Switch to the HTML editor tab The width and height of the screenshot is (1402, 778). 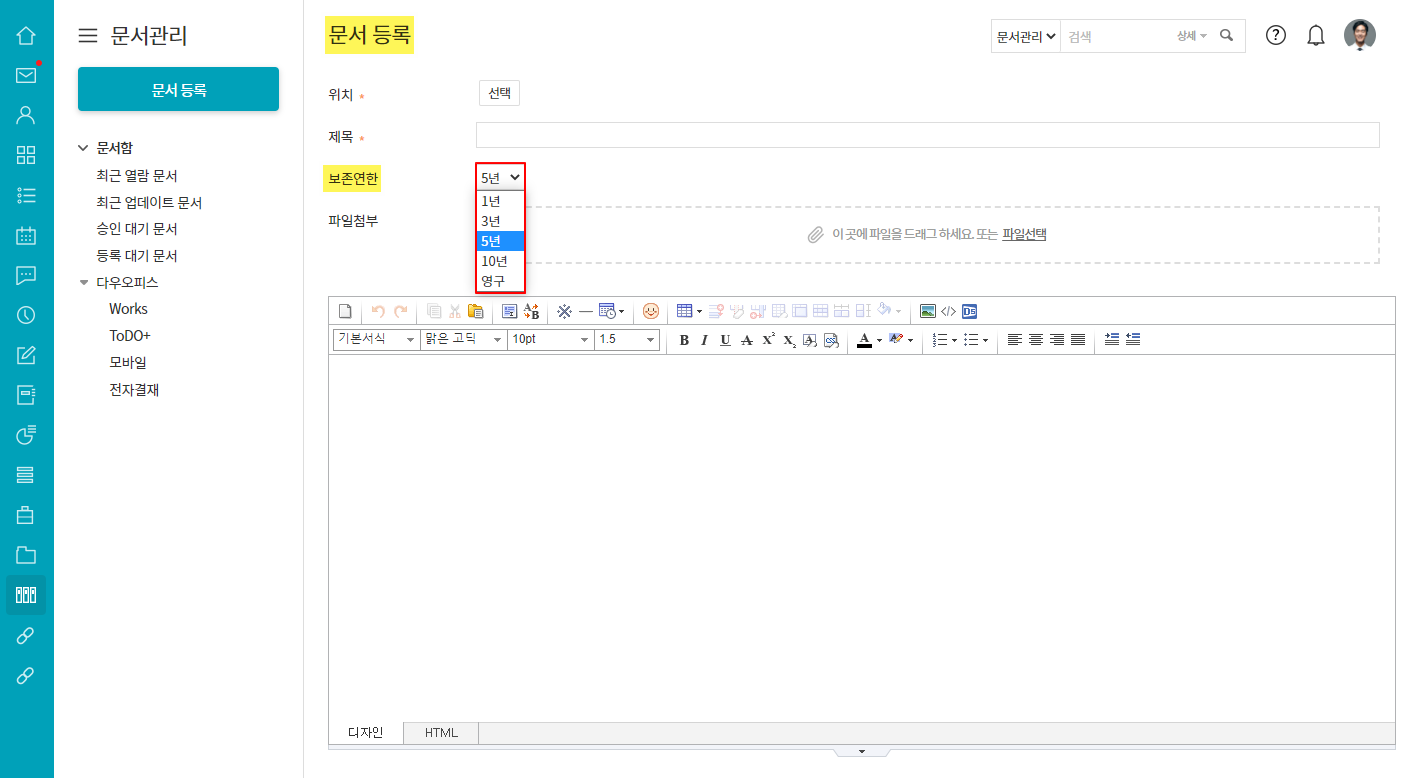pyautogui.click(x=441, y=733)
